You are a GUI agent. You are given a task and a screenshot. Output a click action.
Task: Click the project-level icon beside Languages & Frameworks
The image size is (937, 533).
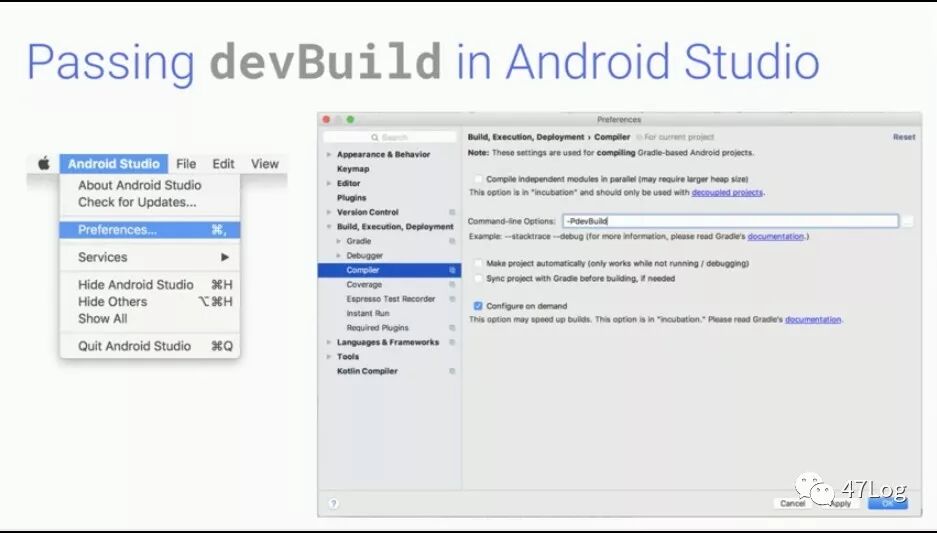[452, 342]
